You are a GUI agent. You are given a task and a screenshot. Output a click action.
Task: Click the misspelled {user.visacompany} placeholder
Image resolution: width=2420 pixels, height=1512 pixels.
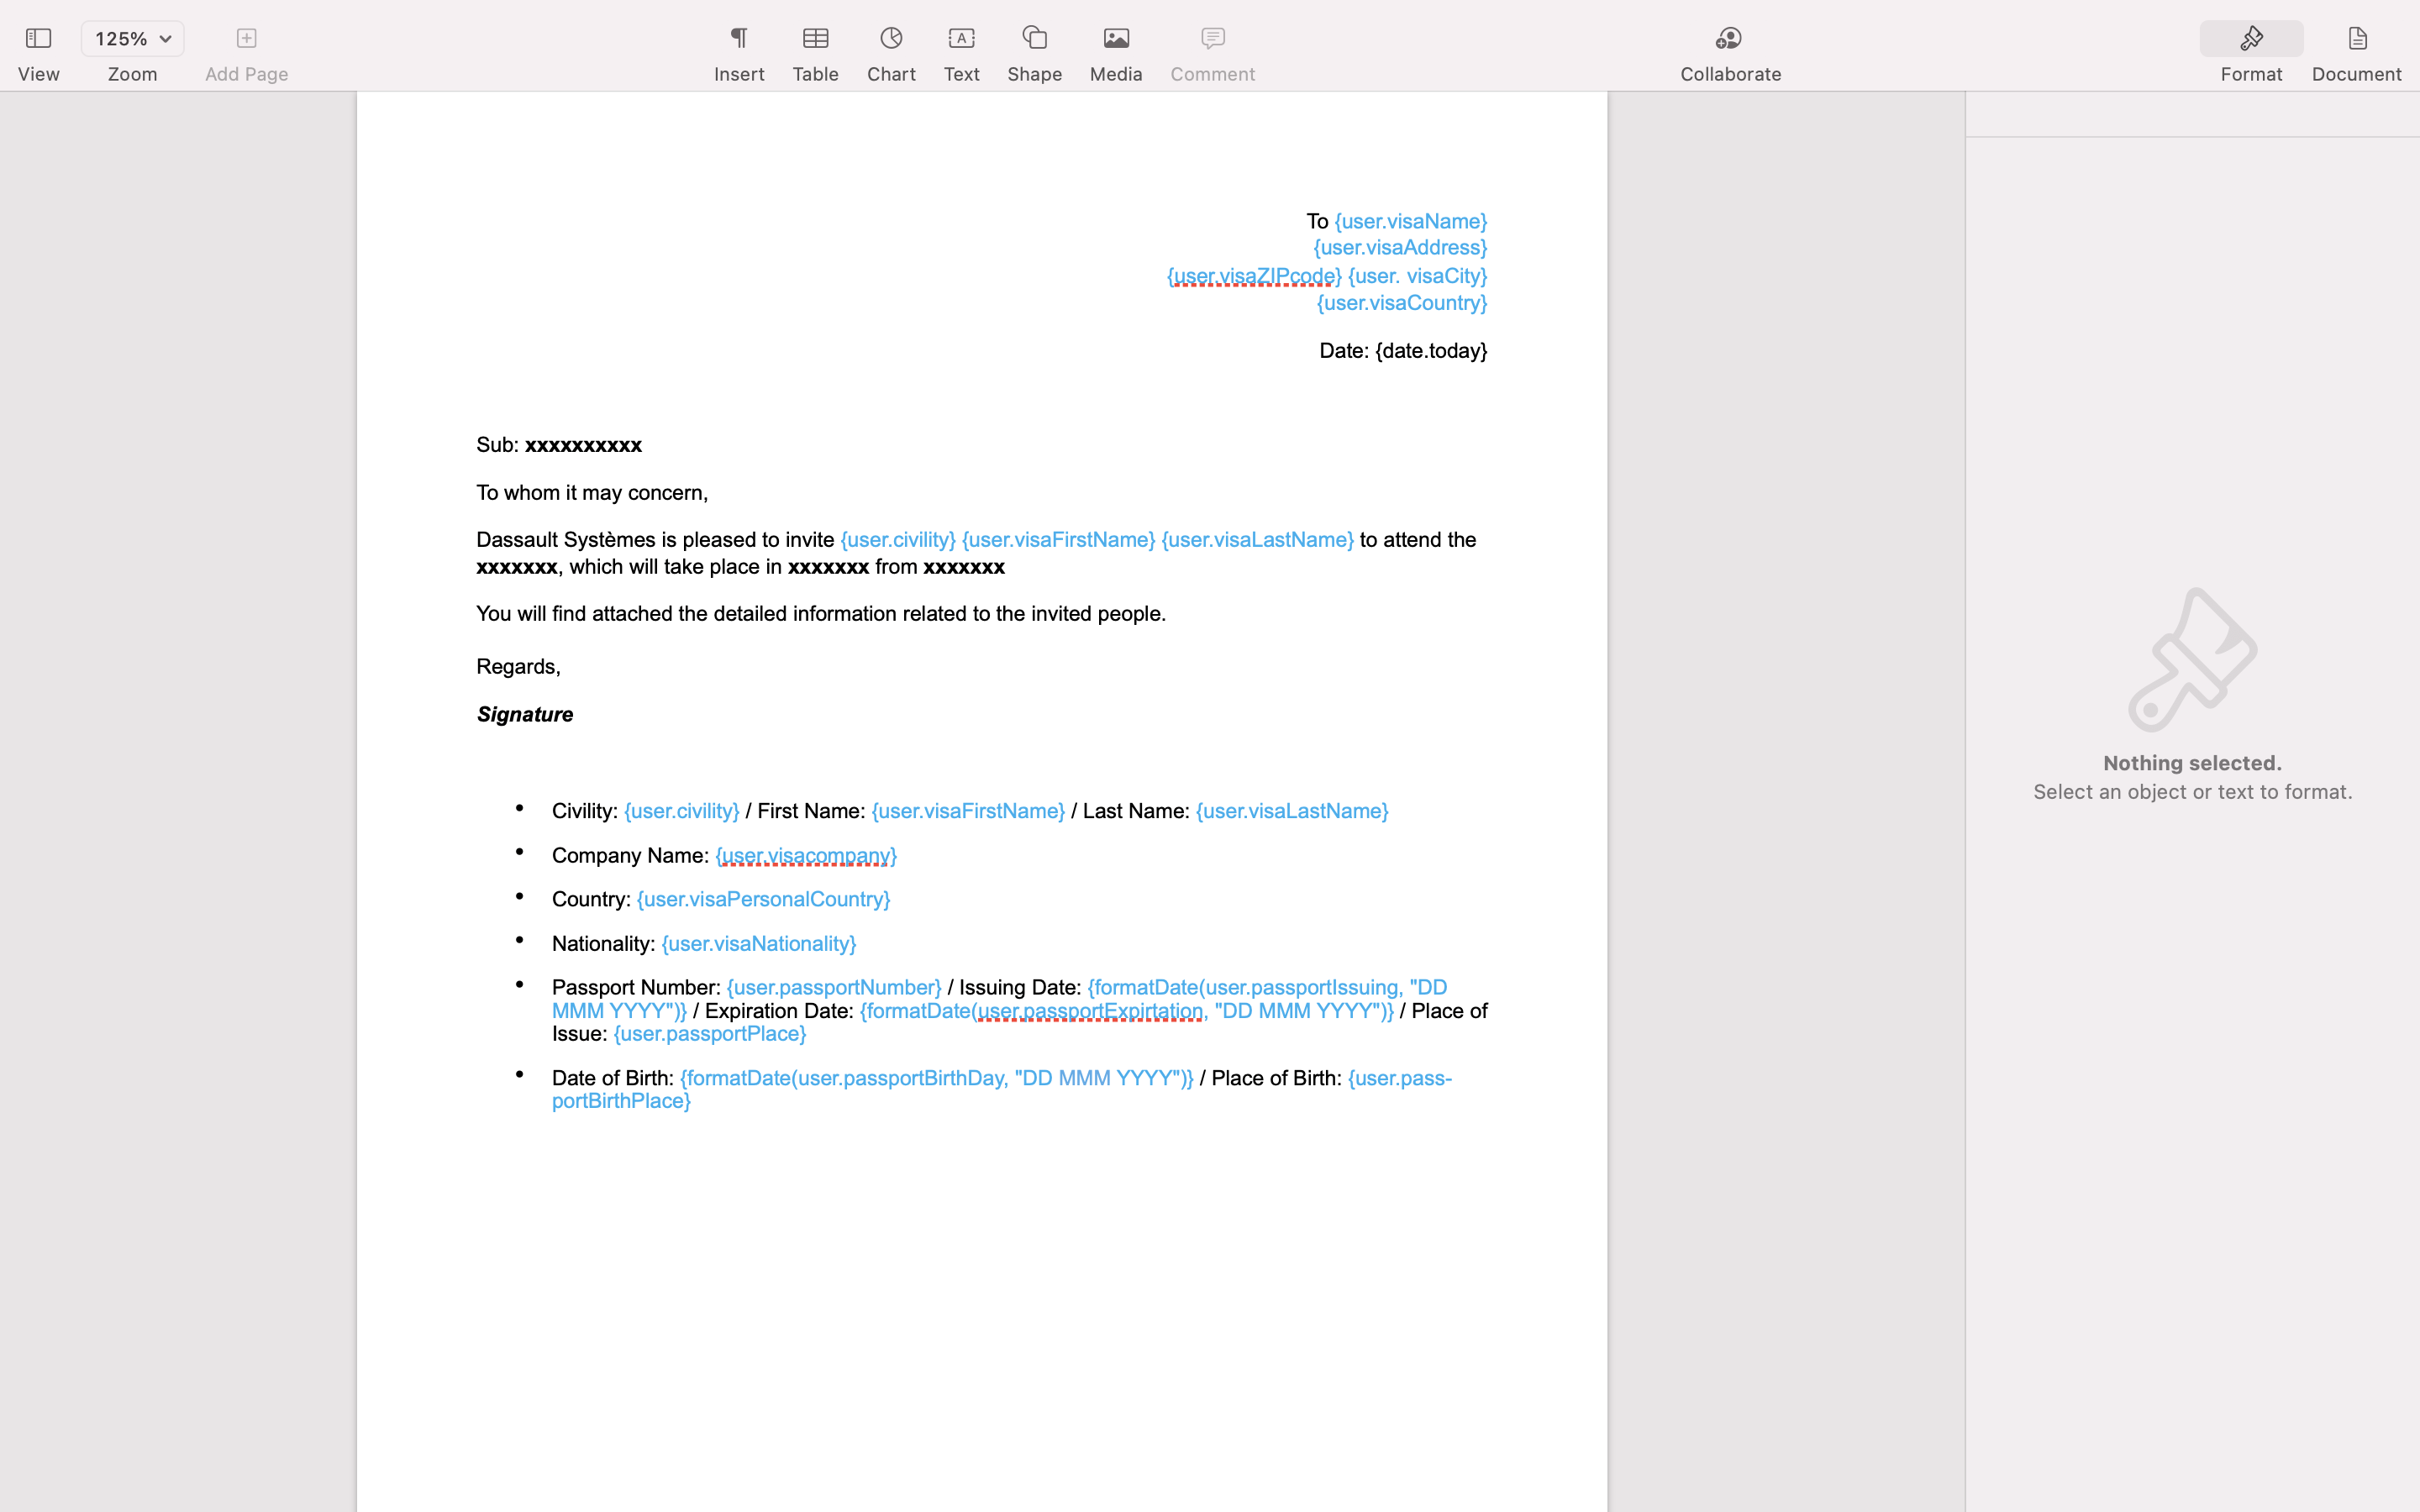pos(805,856)
